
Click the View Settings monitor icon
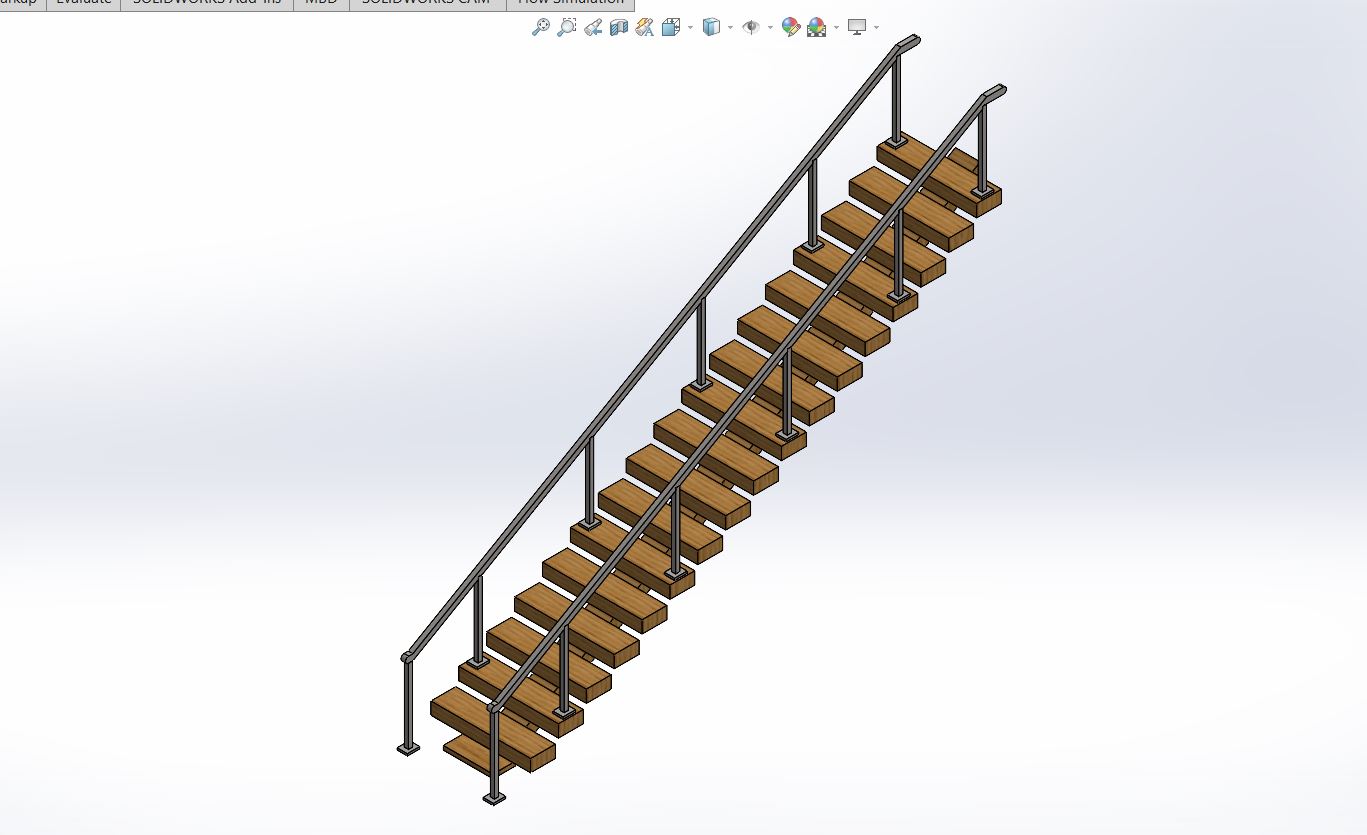857,28
